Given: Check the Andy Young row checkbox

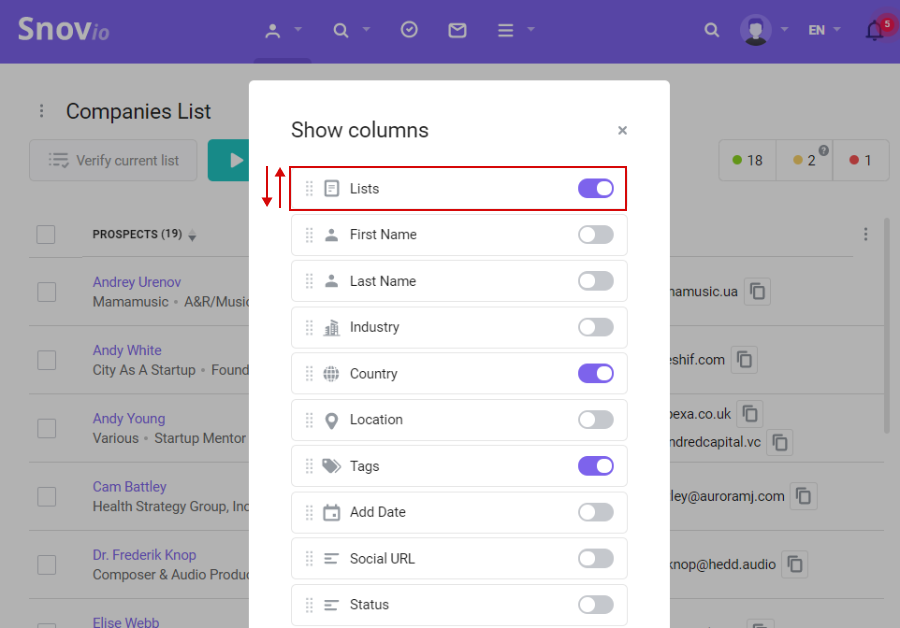Looking at the screenshot, I should (46, 428).
